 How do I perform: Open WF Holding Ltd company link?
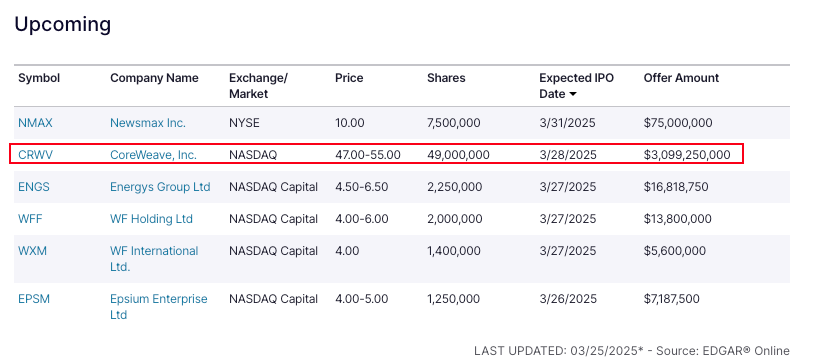point(151,219)
